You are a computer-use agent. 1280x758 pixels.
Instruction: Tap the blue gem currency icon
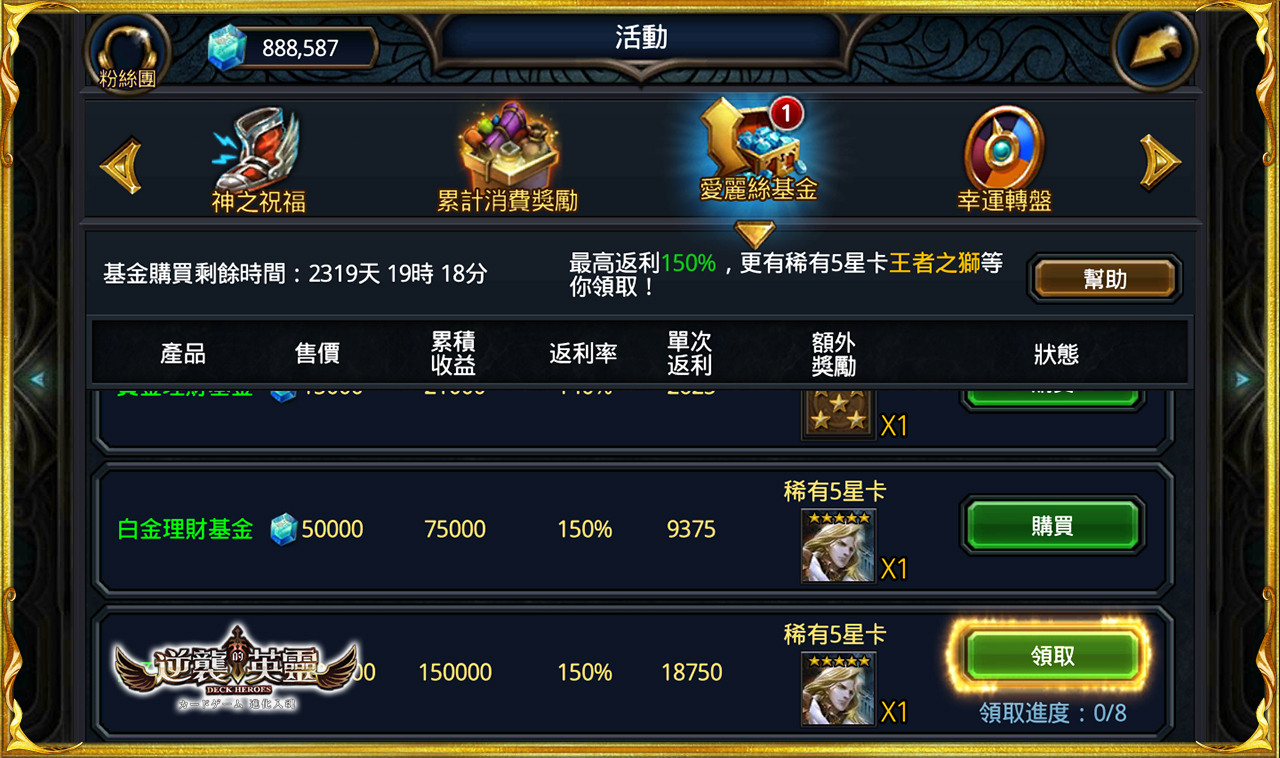point(226,47)
